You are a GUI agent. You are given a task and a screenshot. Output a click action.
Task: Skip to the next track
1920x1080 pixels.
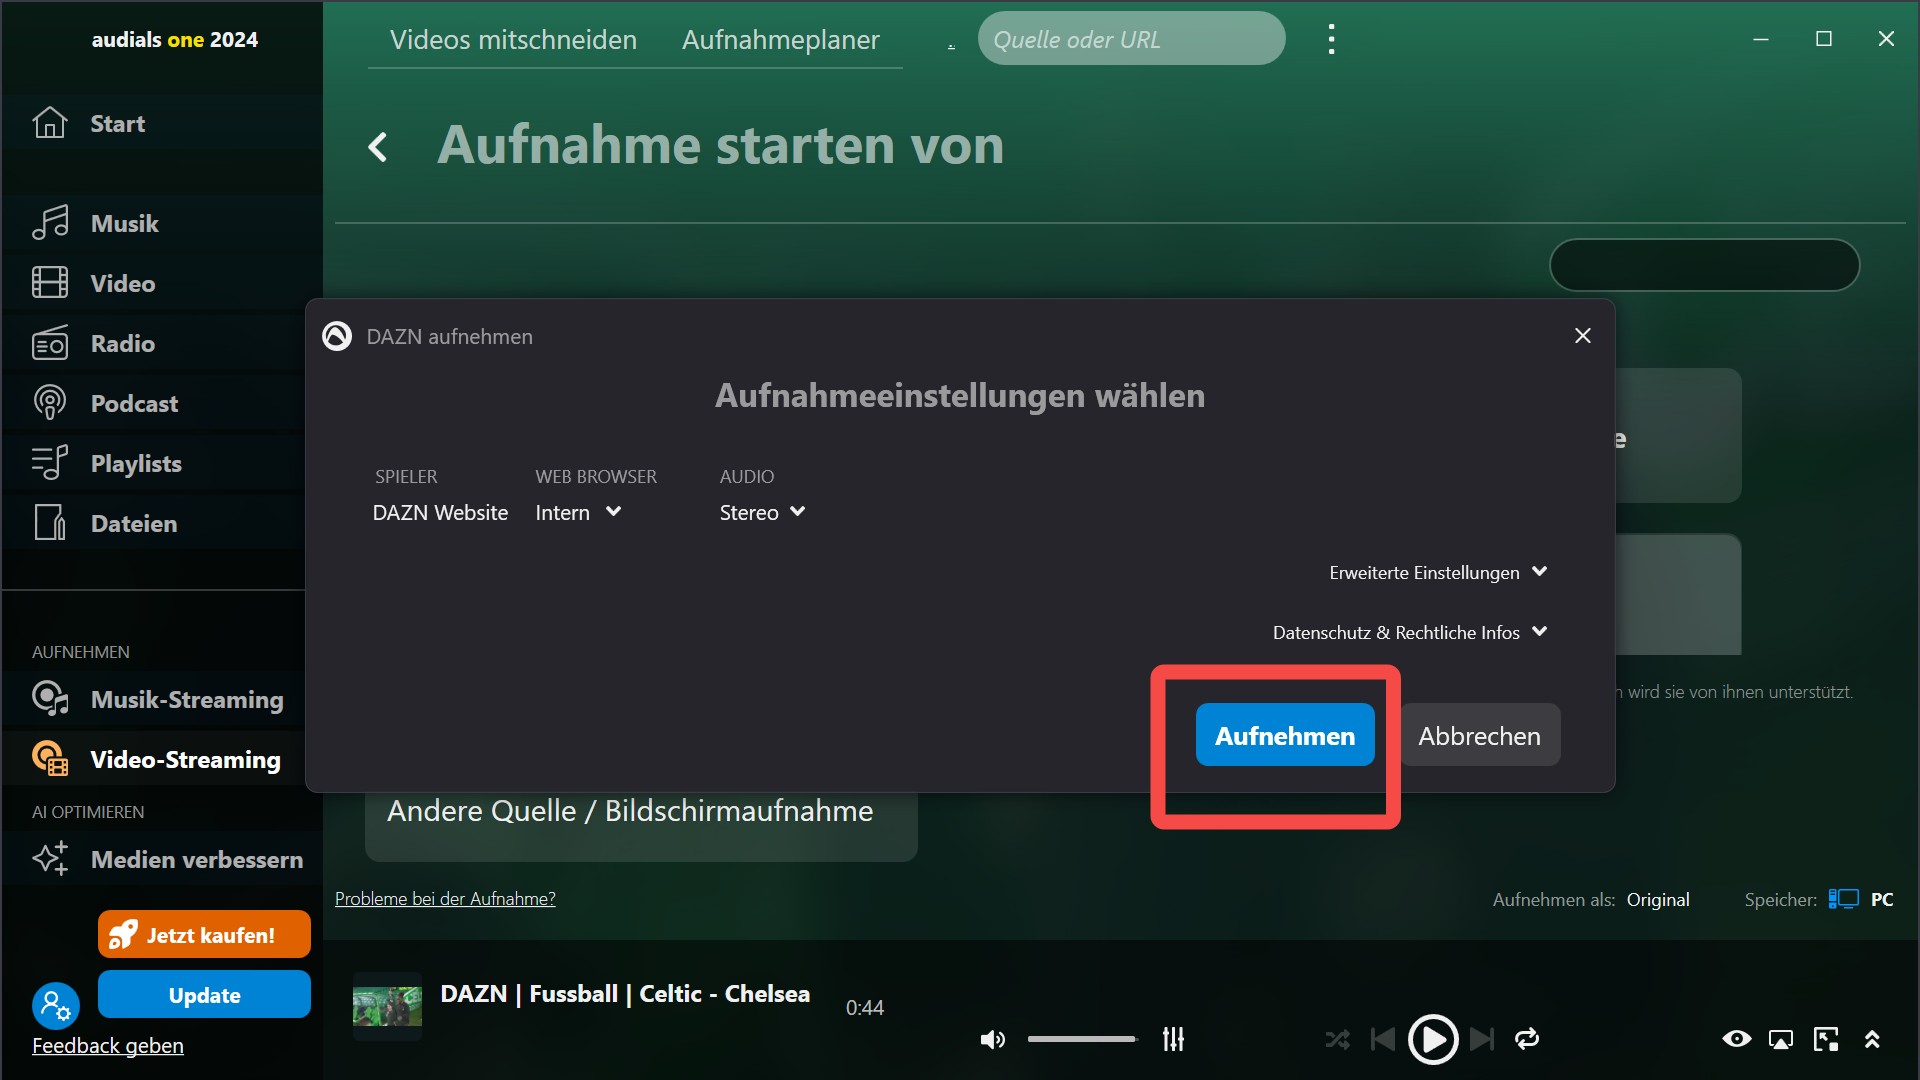(1482, 1040)
